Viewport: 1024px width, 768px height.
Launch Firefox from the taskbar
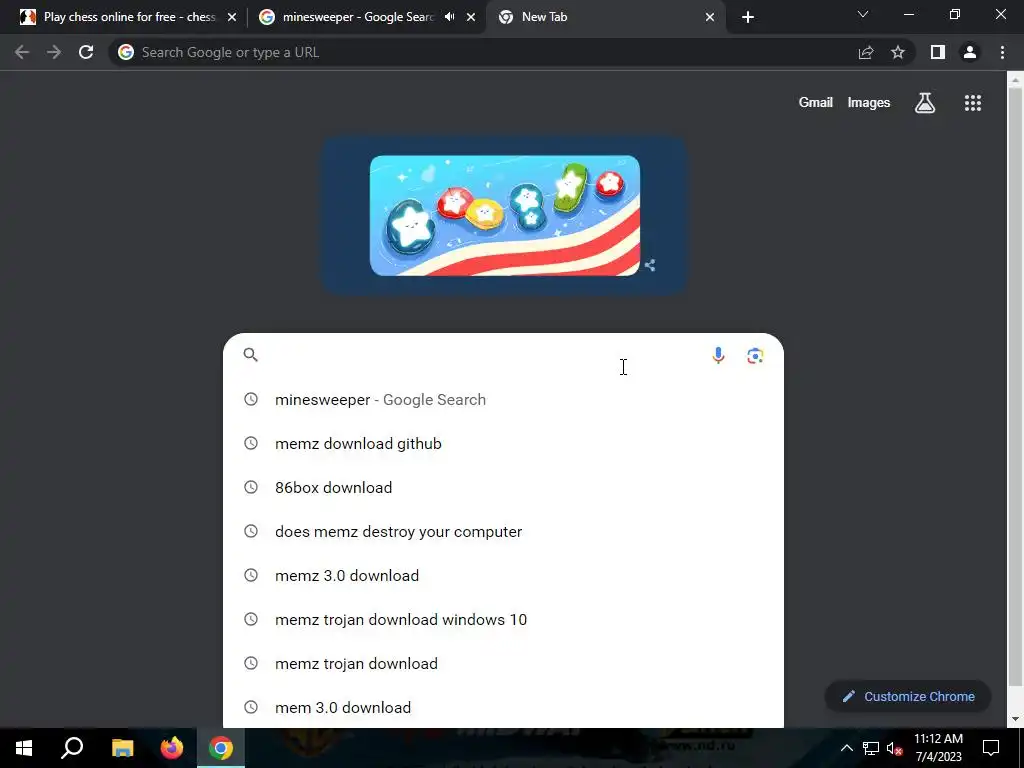172,748
